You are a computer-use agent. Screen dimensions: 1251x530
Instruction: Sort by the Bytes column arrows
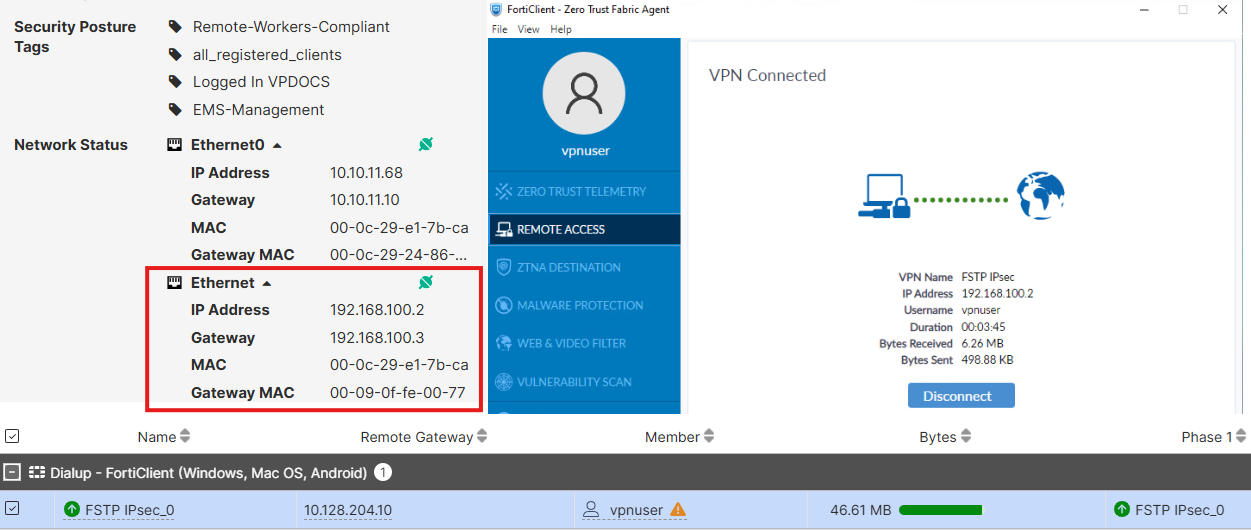[966, 436]
